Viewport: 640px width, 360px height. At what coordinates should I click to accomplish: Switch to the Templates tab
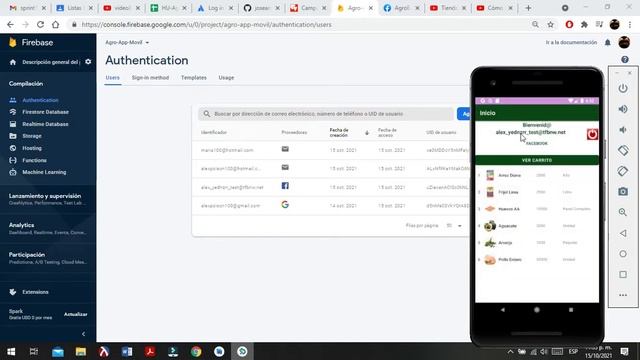pyautogui.click(x=194, y=78)
